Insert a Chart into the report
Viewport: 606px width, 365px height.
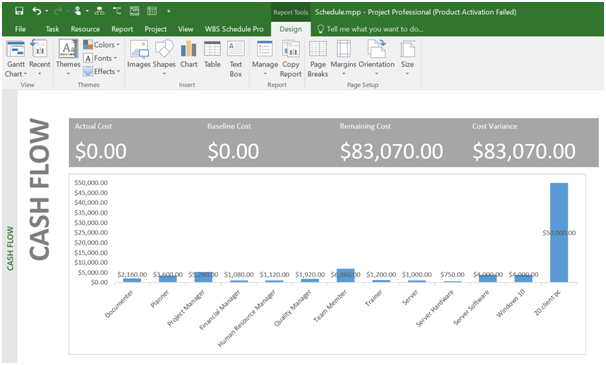click(x=189, y=55)
